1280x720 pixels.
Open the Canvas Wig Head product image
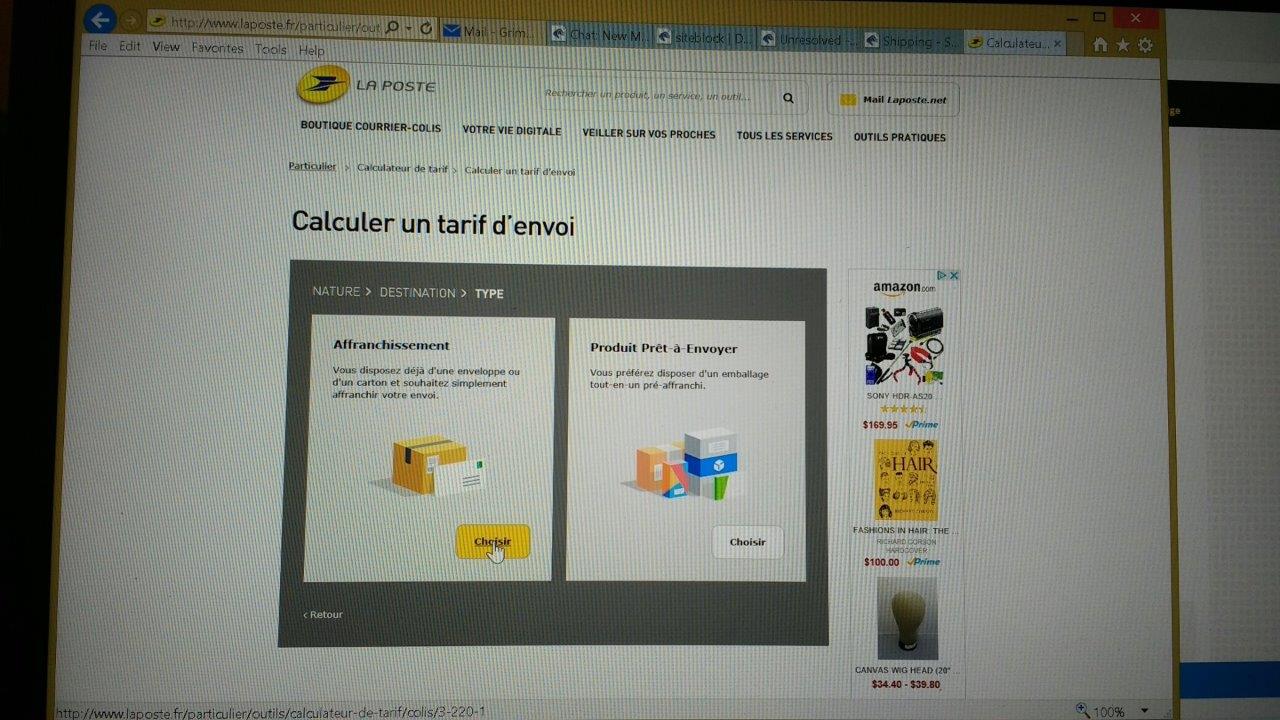(x=907, y=619)
